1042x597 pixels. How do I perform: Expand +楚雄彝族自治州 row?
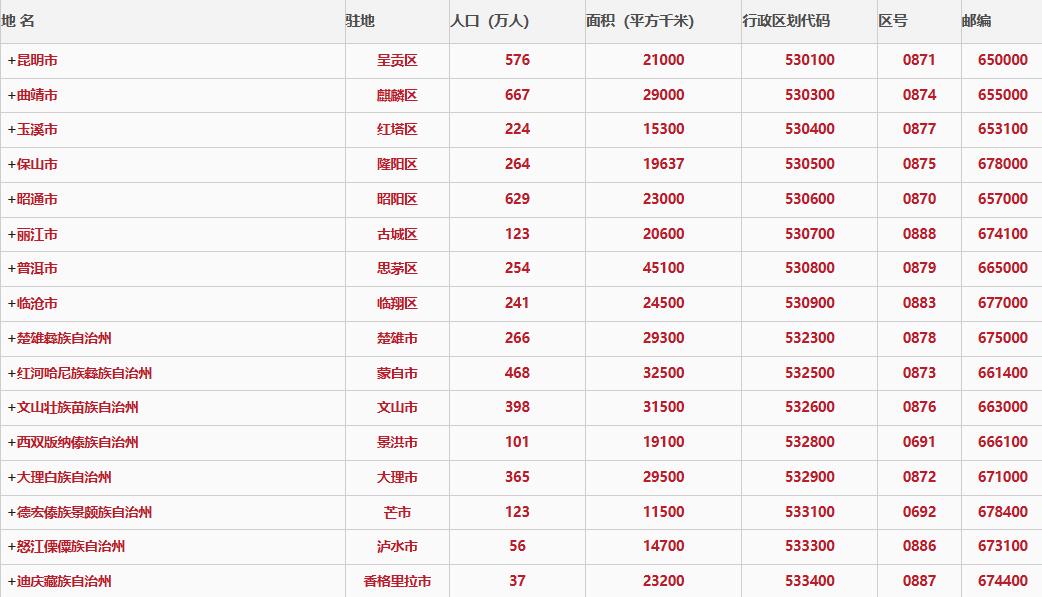tap(60, 338)
